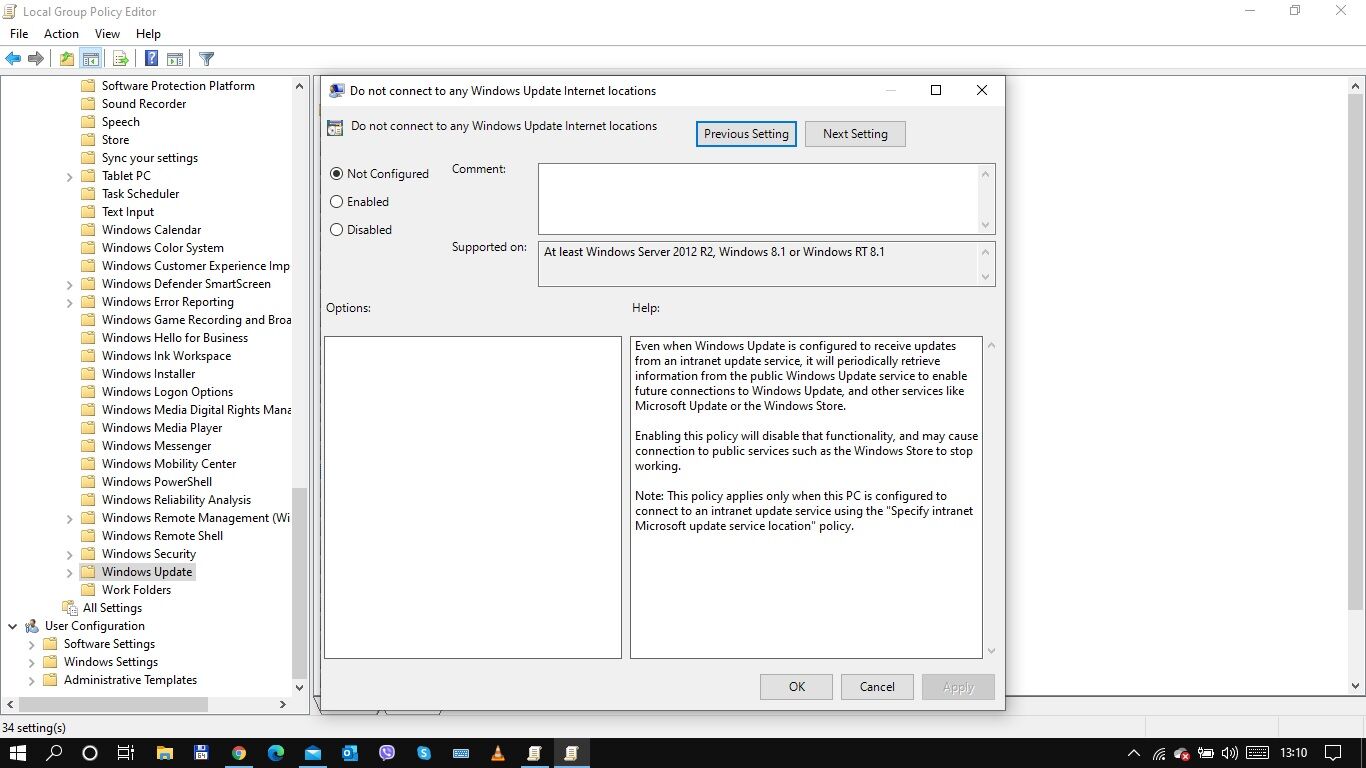Open the Windows Start menu
Screen dimensions: 1366x768
point(18,753)
